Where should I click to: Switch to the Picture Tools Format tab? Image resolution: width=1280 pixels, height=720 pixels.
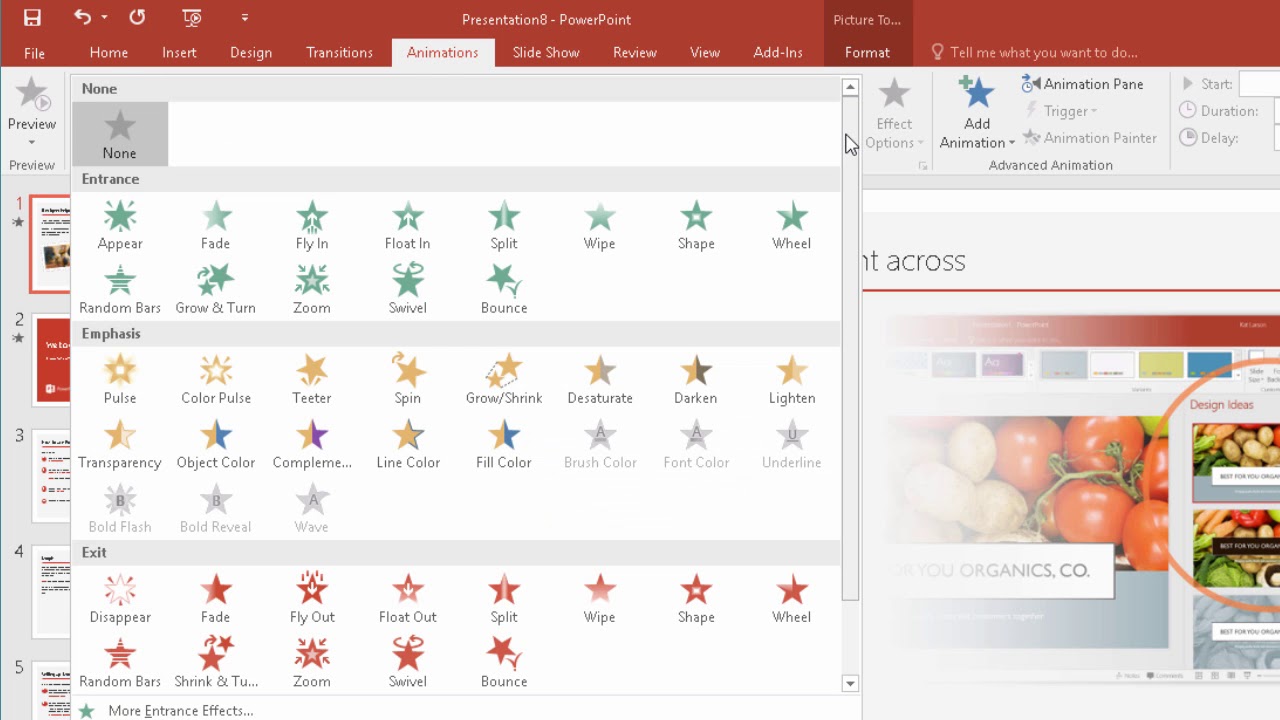click(x=867, y=53)
